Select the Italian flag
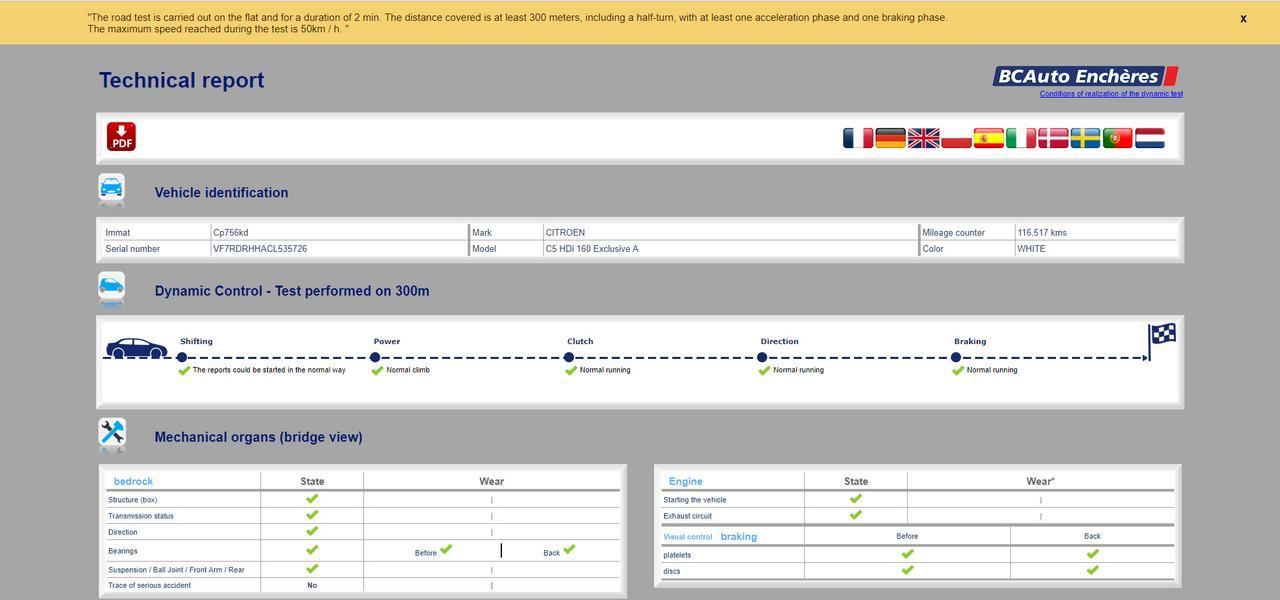This screenshot has height=600, width=1280. click(x=1020, y=138)
